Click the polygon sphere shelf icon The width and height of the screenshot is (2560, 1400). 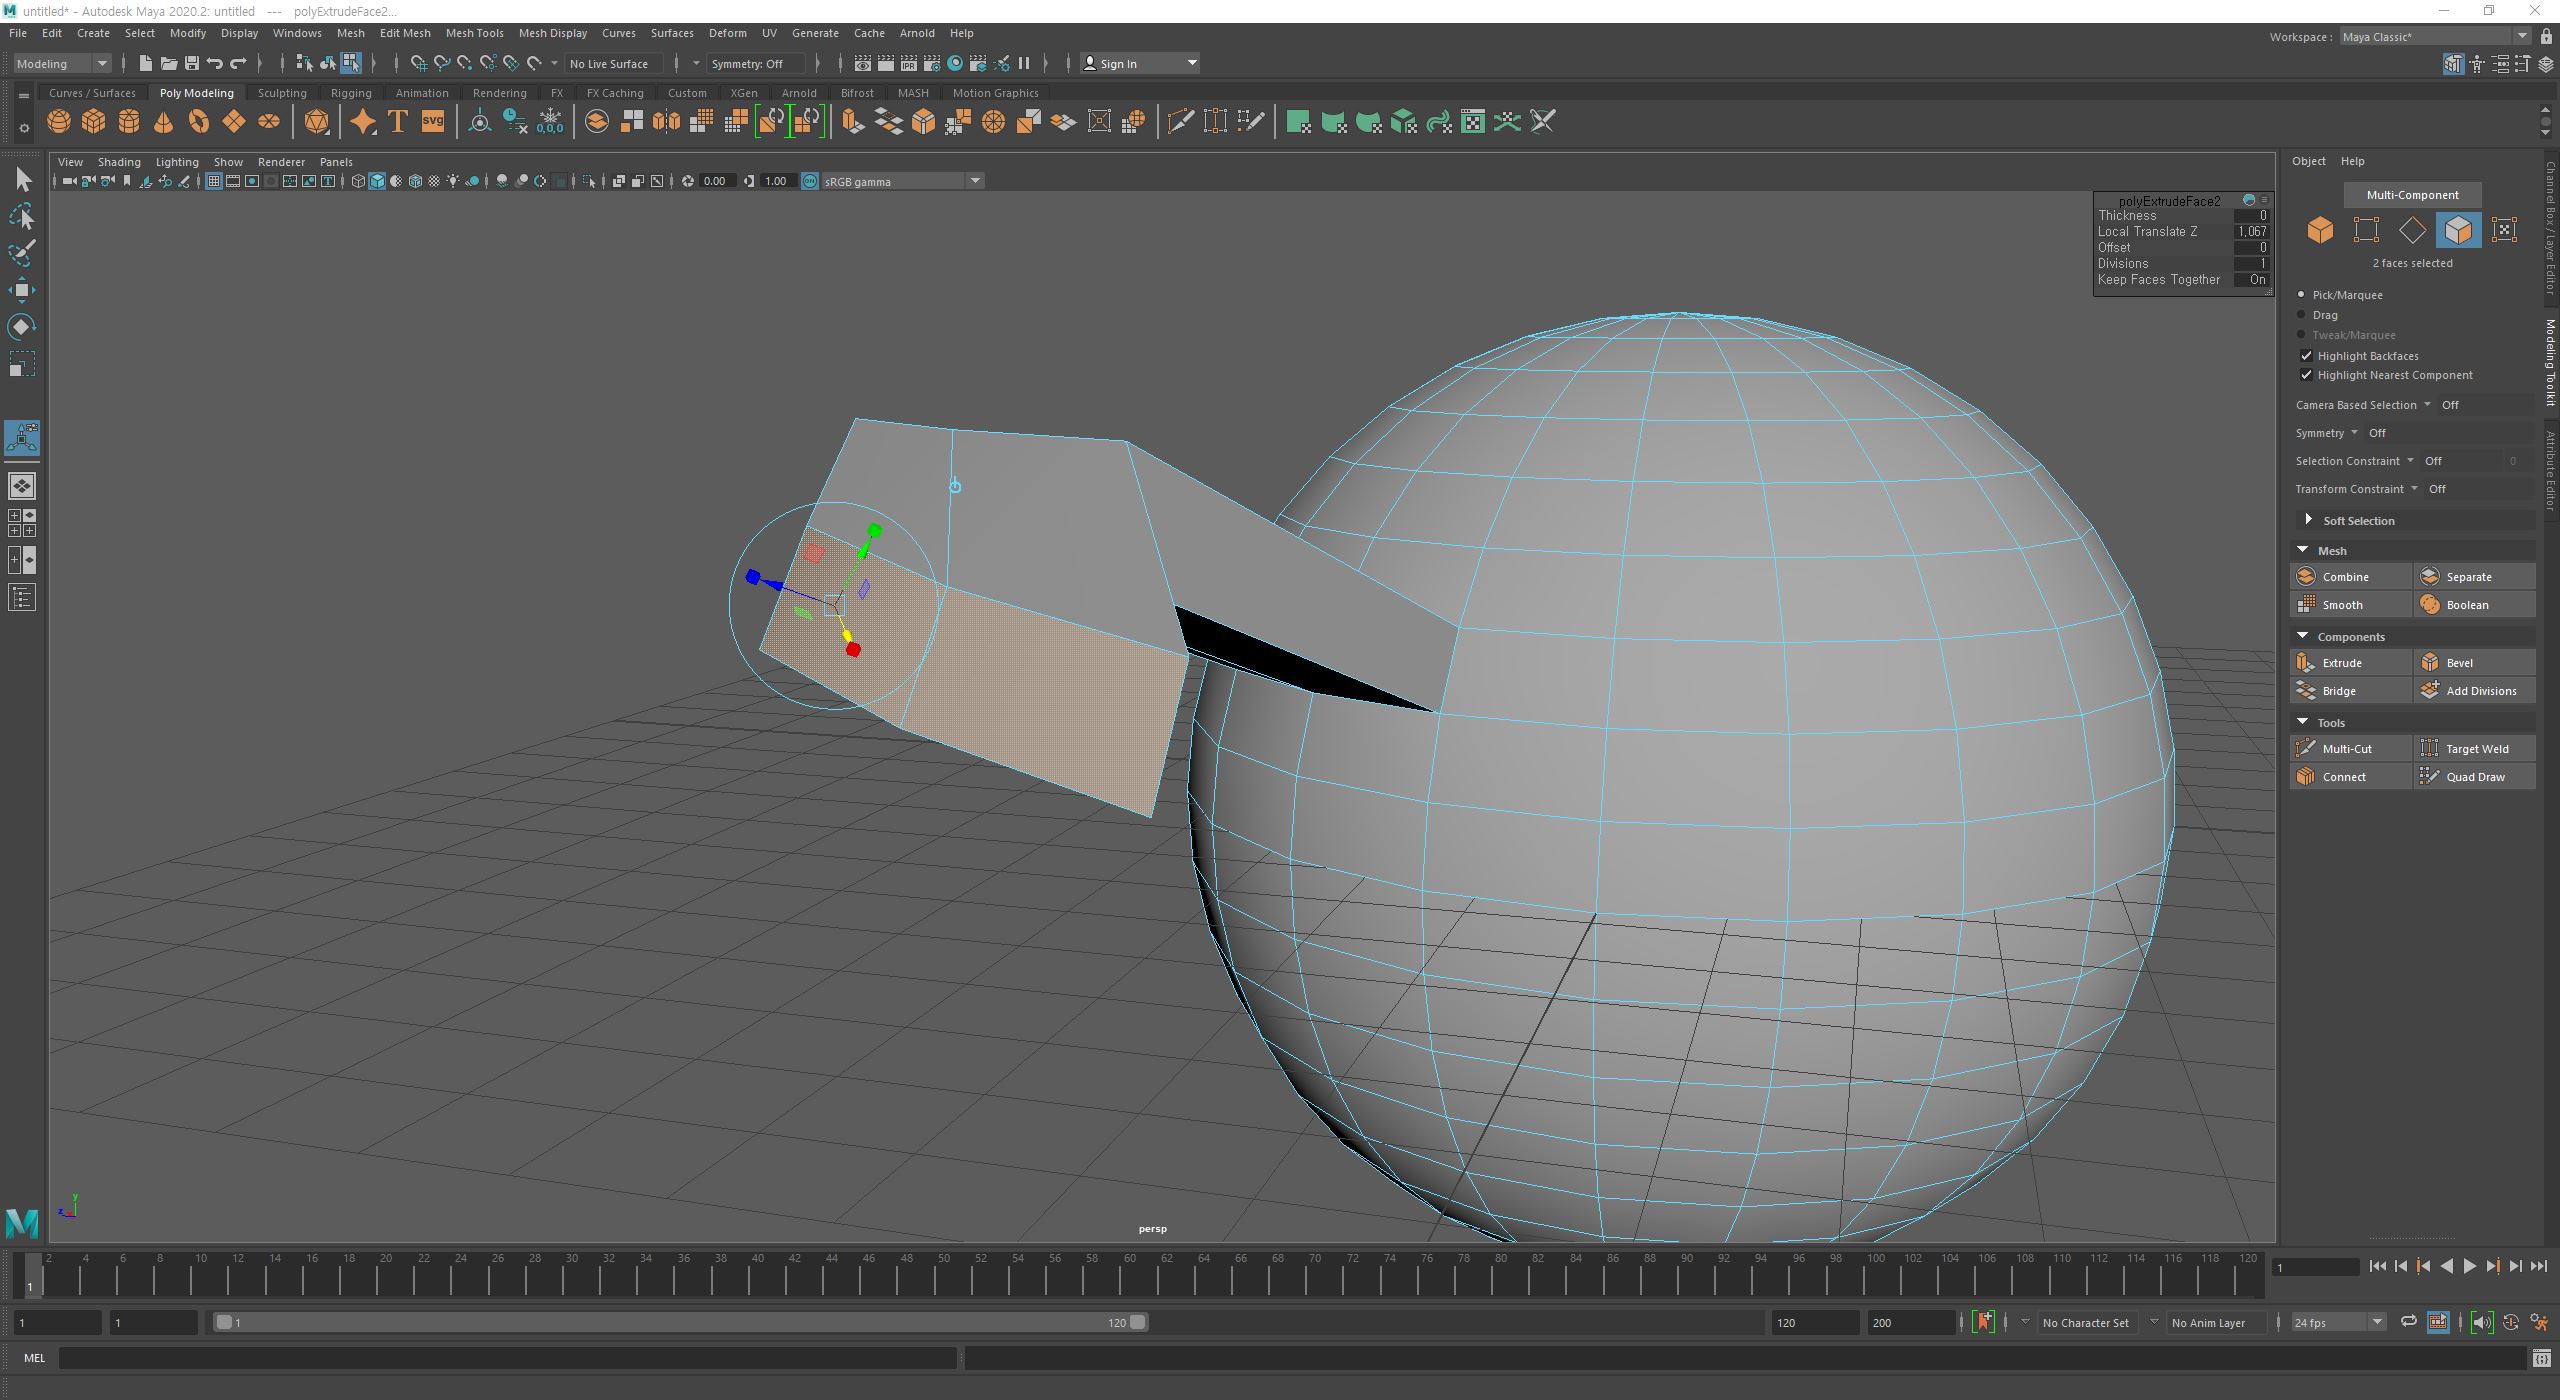click(59, 122)
